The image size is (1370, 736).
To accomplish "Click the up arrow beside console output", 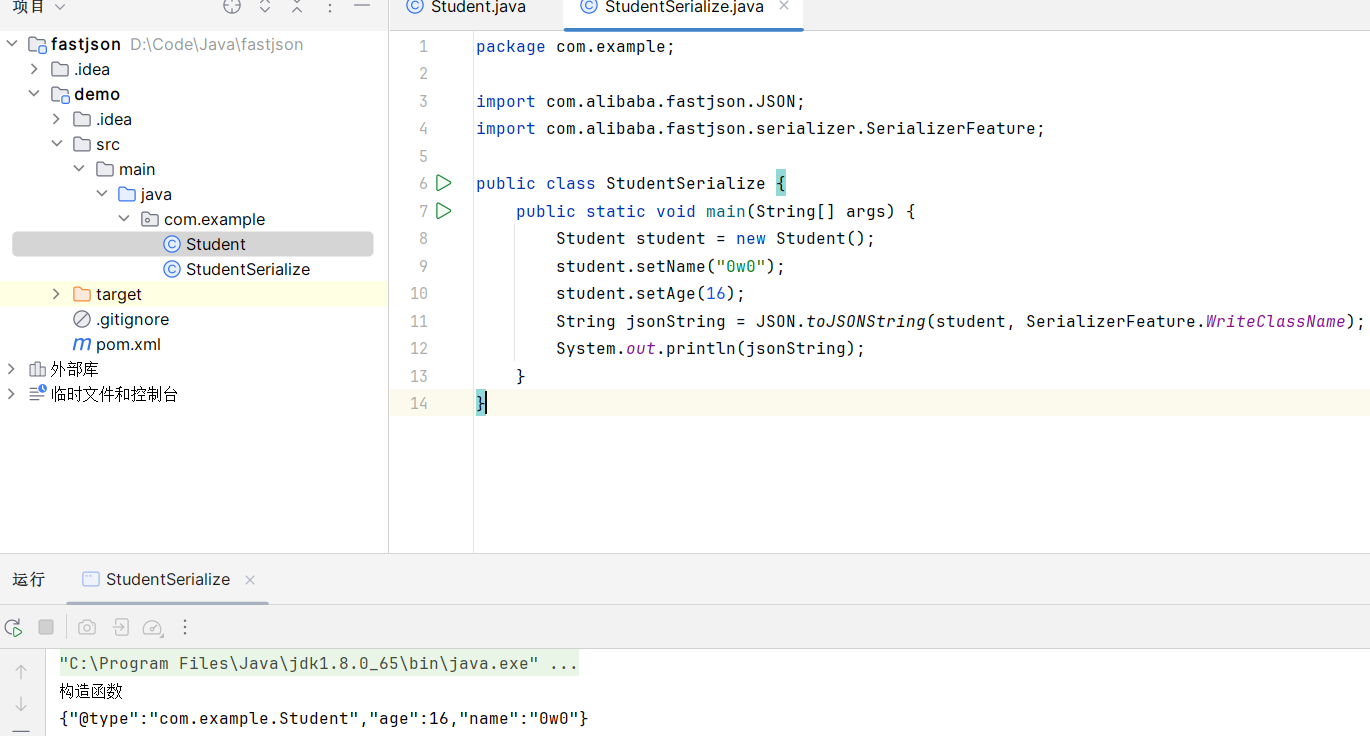I will pos(21,672).
